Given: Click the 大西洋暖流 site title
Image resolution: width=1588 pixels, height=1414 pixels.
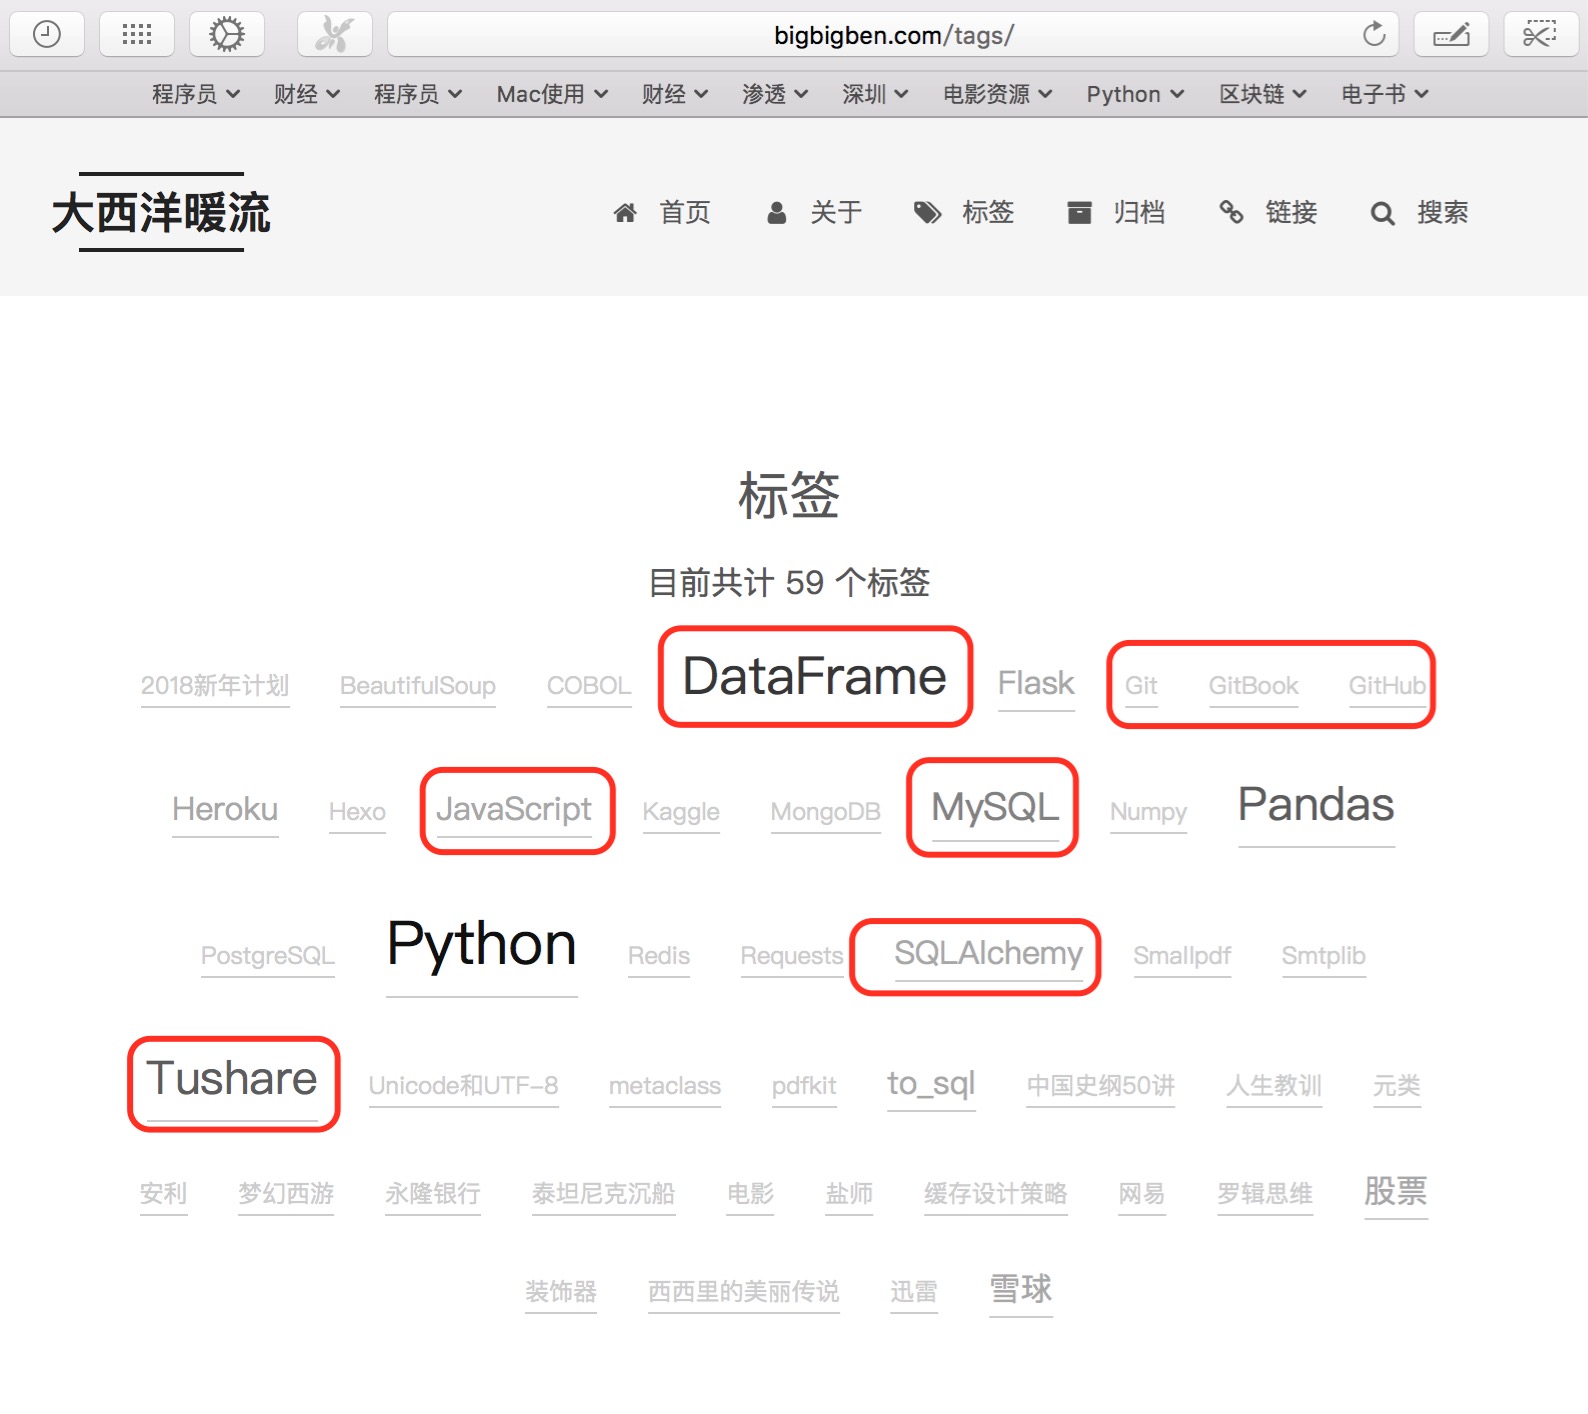Looking at the screenshot, I should [161, 213].
